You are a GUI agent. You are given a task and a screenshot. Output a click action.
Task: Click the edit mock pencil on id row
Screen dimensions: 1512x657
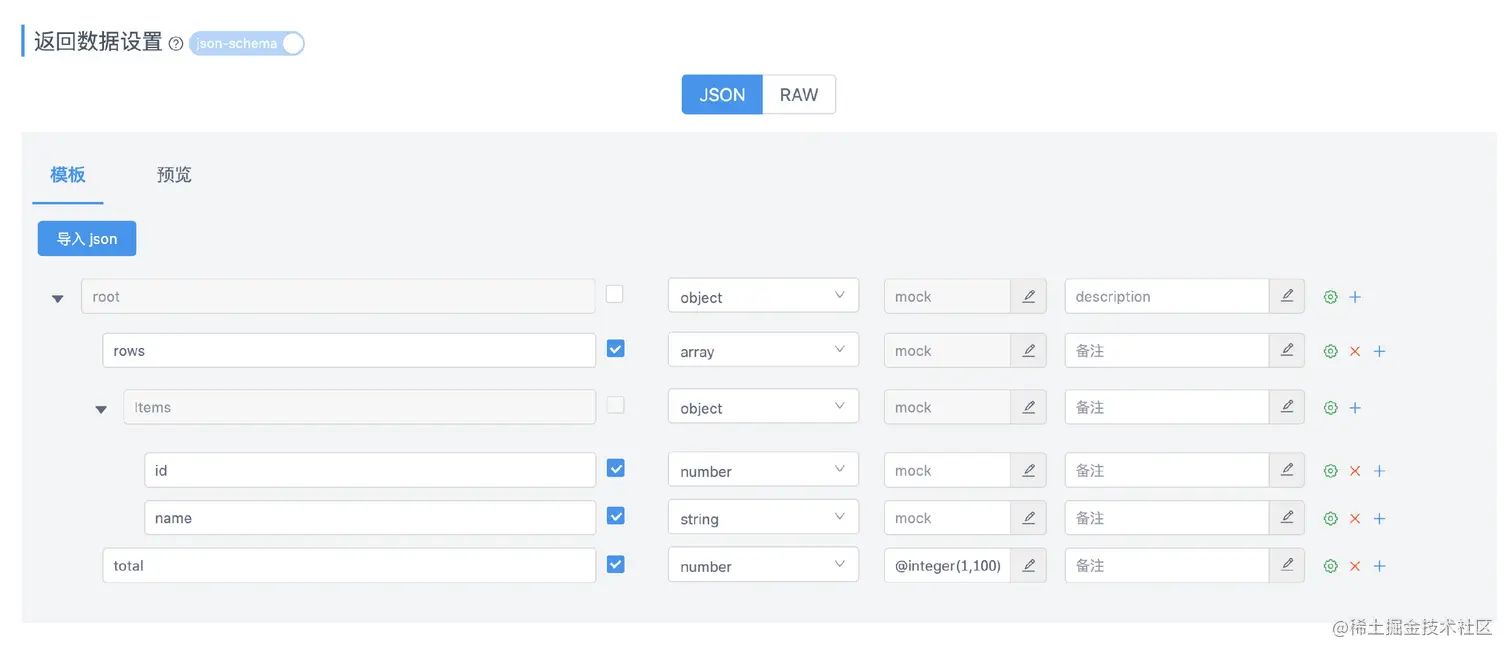(1028, 471)
